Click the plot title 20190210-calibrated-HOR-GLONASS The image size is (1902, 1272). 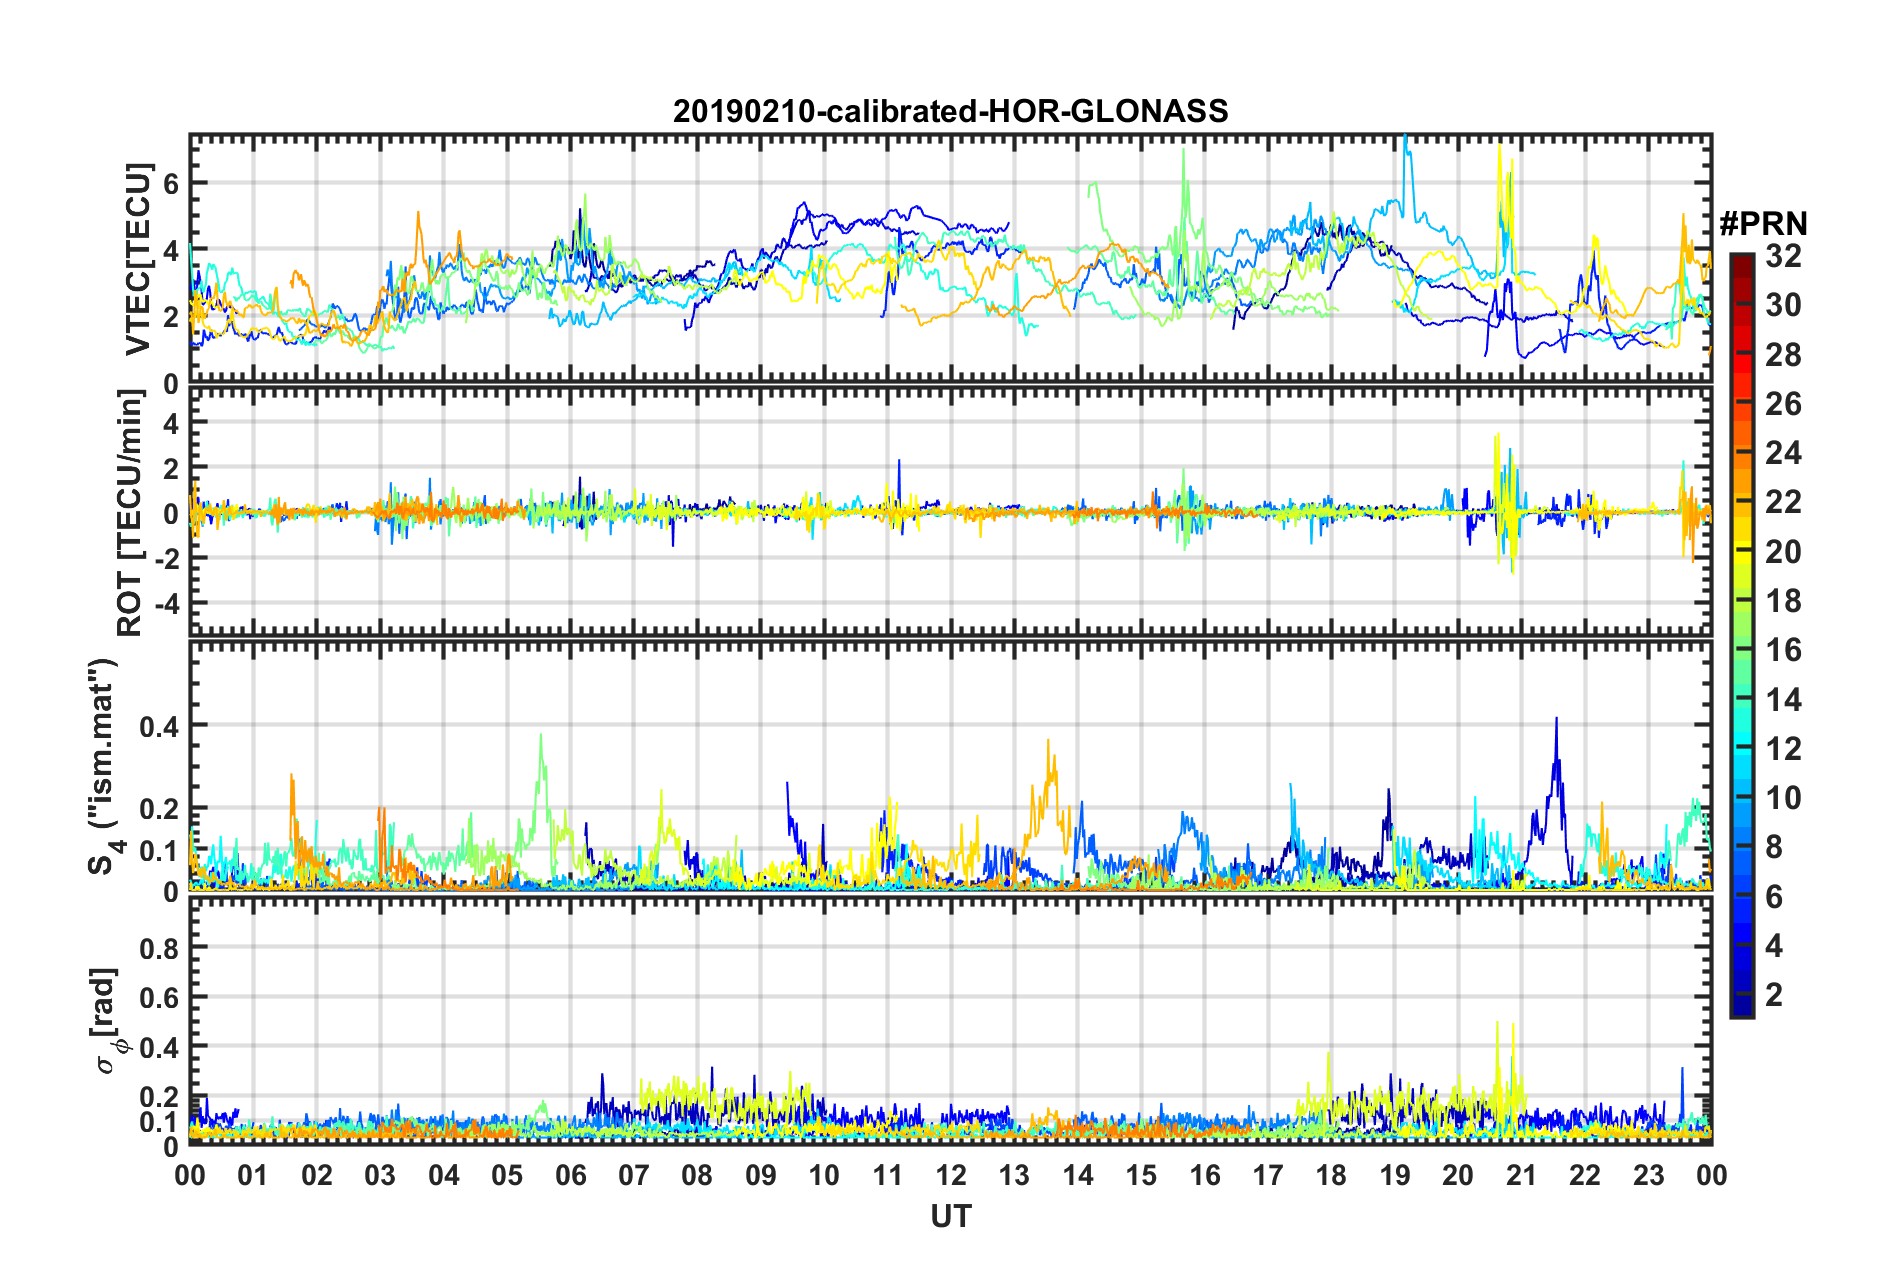[x=950, y=111]
